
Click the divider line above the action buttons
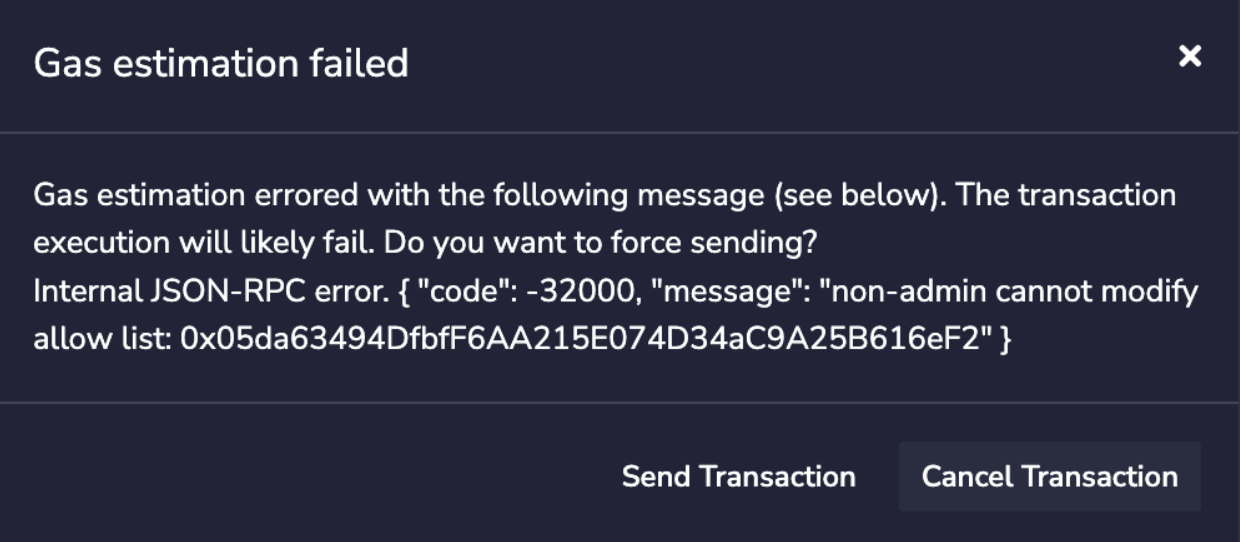point(620,403)
